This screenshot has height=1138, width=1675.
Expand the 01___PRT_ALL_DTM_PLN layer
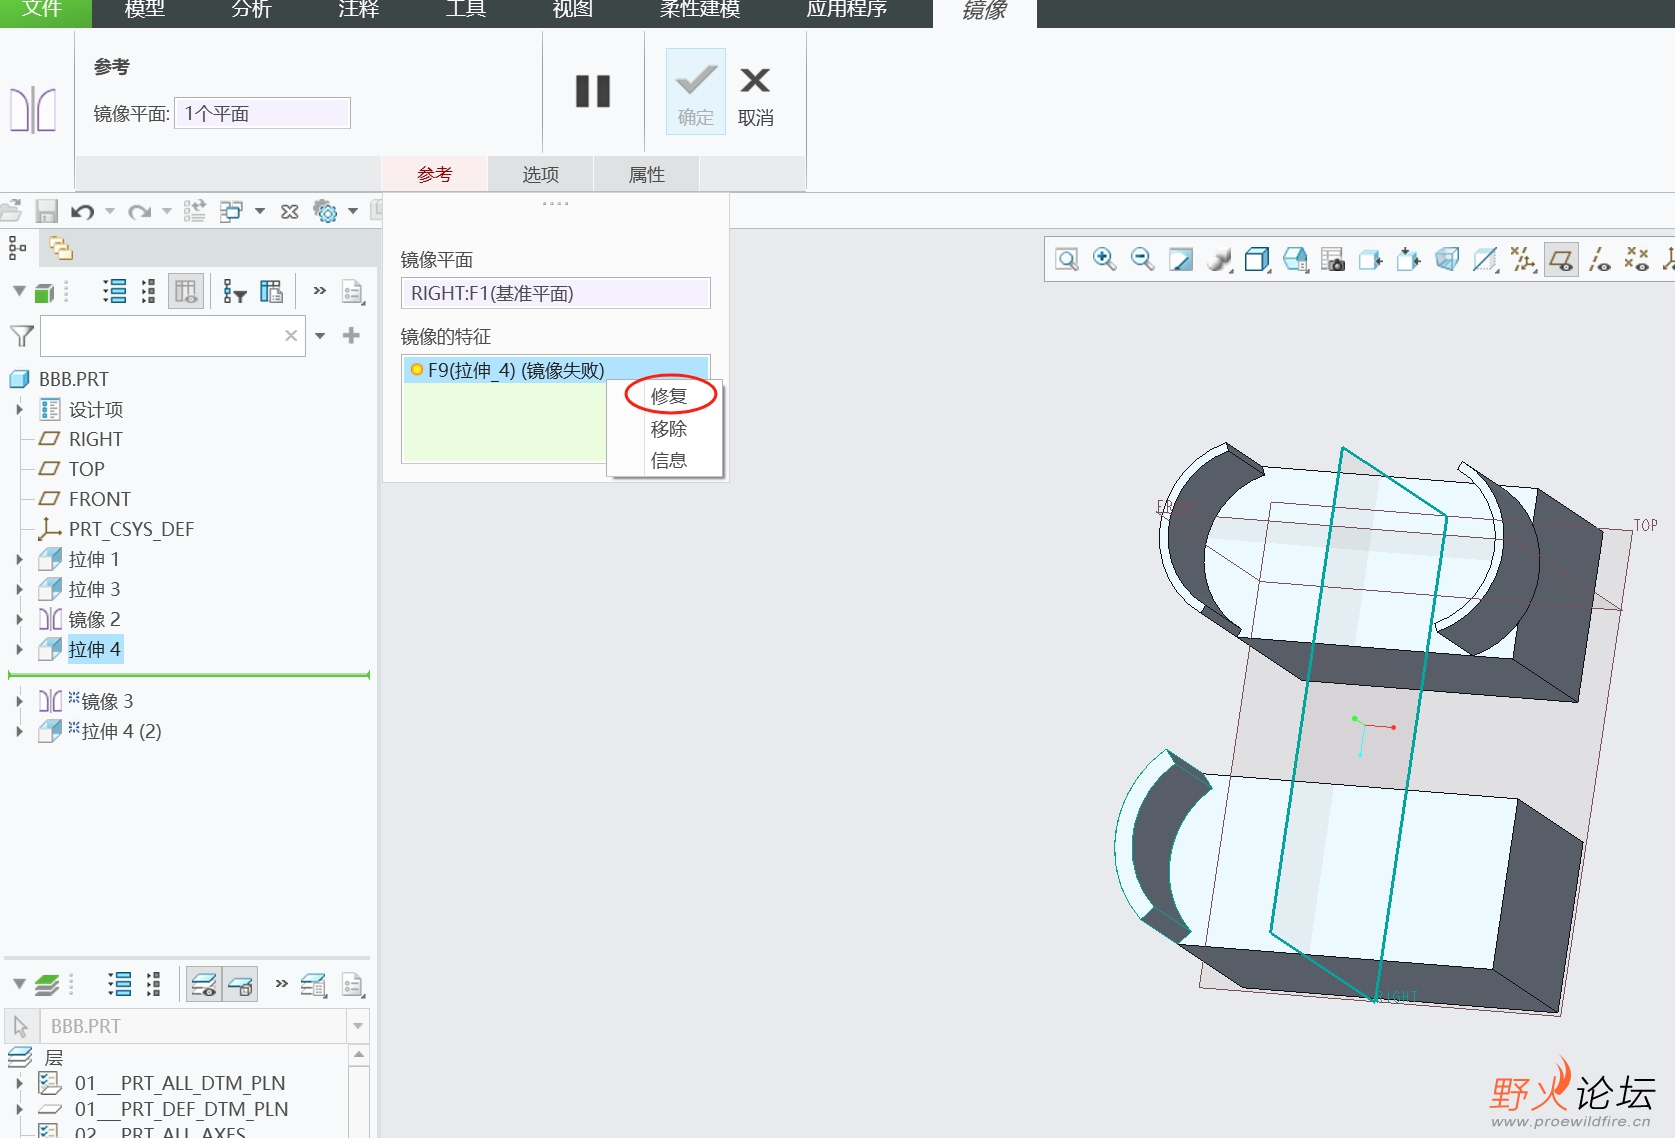tap(19, 1083)
